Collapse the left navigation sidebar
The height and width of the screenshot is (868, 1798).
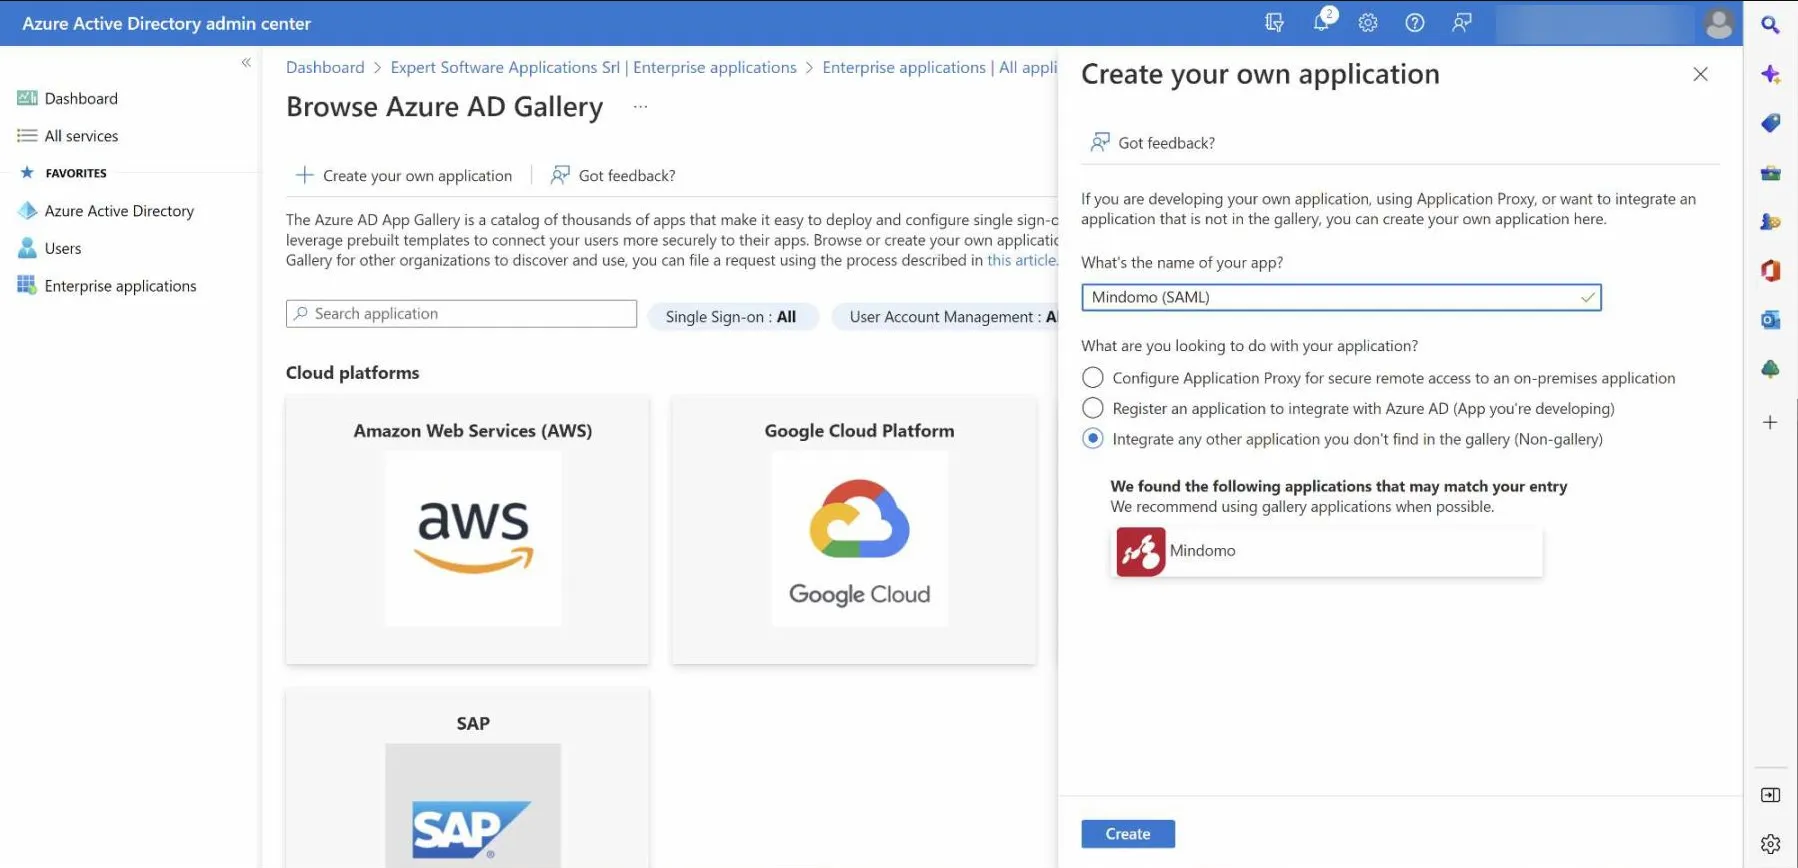point(246,63)
